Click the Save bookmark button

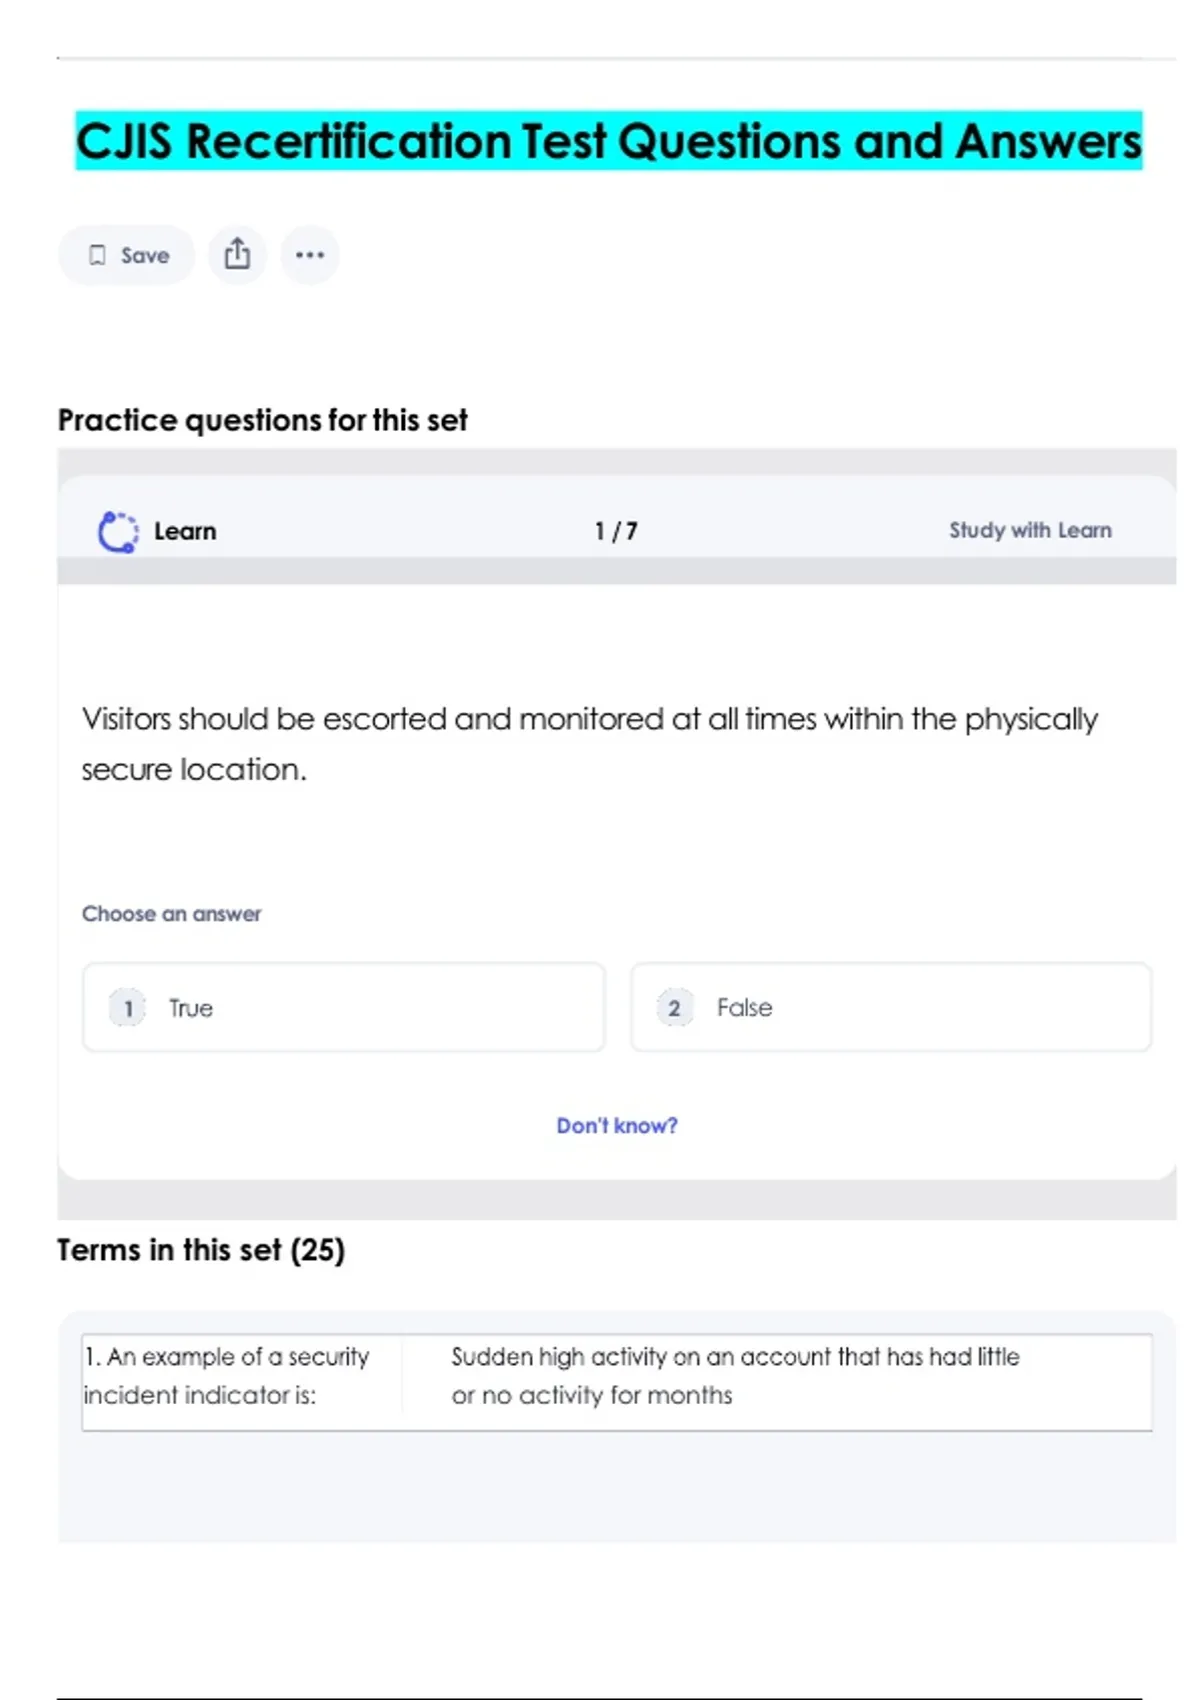tap(127, 255)
